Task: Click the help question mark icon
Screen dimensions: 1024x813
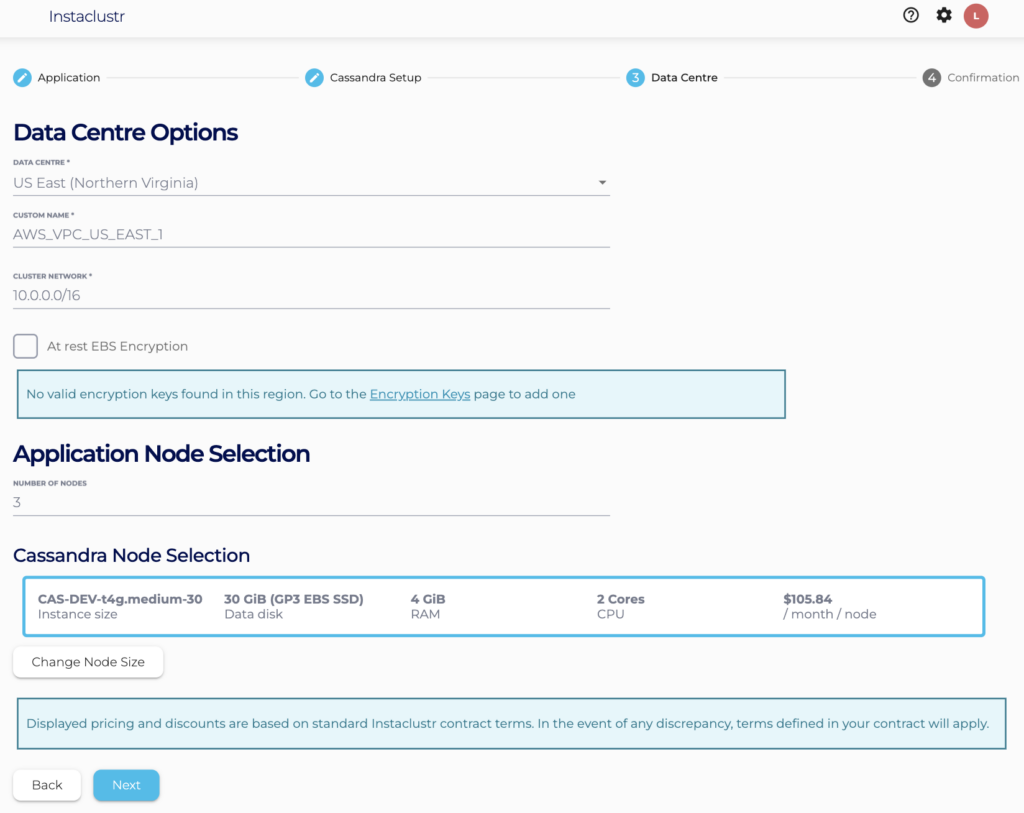Action: [910, 15]
